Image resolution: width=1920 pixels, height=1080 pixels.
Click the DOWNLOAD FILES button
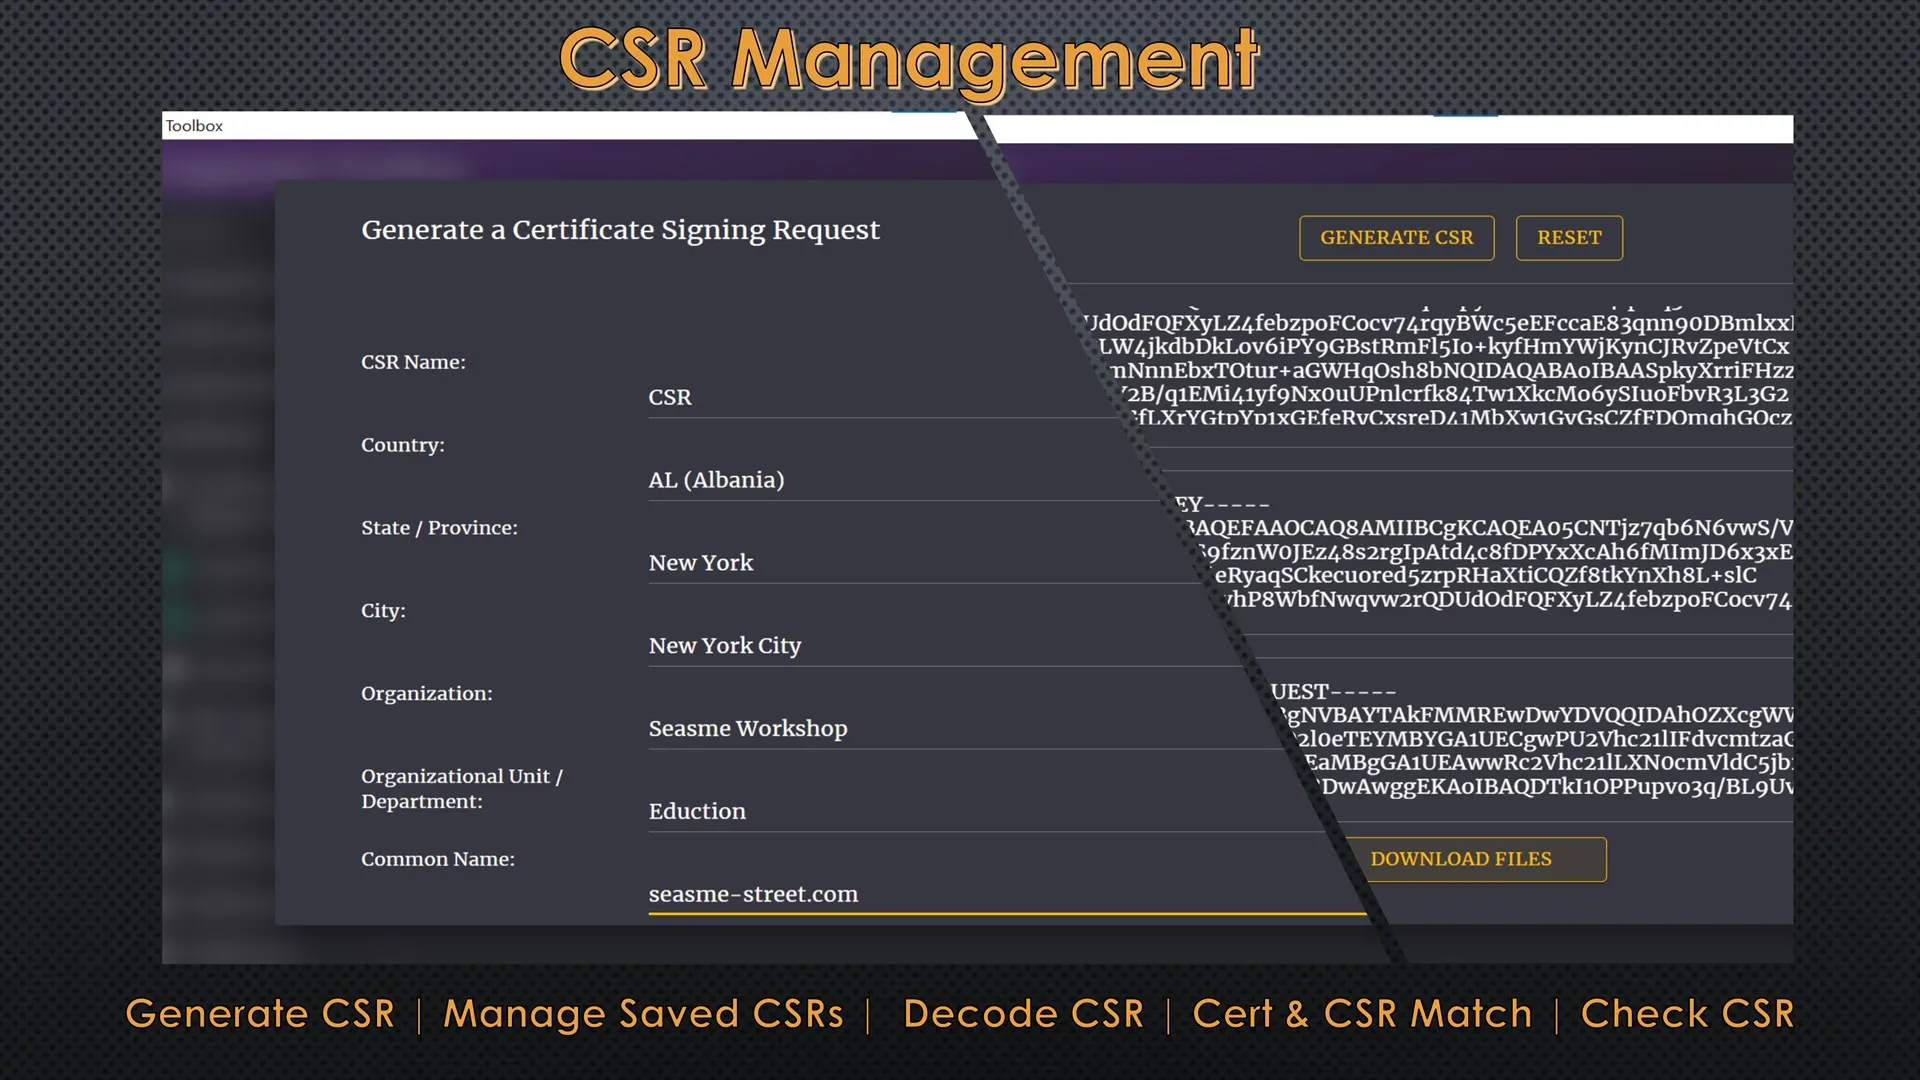coord(1461,859)
